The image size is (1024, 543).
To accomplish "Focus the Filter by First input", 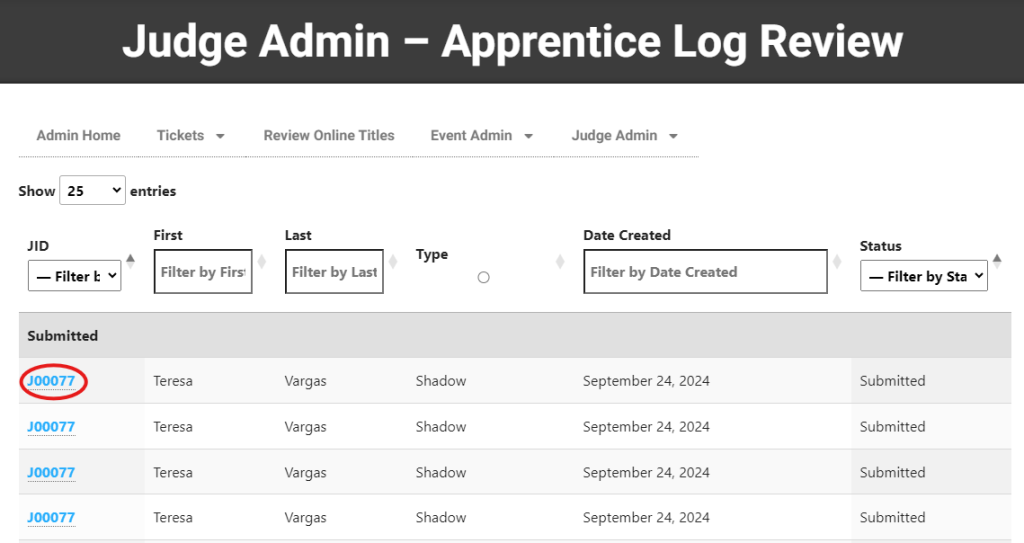I will coord(203,272).
